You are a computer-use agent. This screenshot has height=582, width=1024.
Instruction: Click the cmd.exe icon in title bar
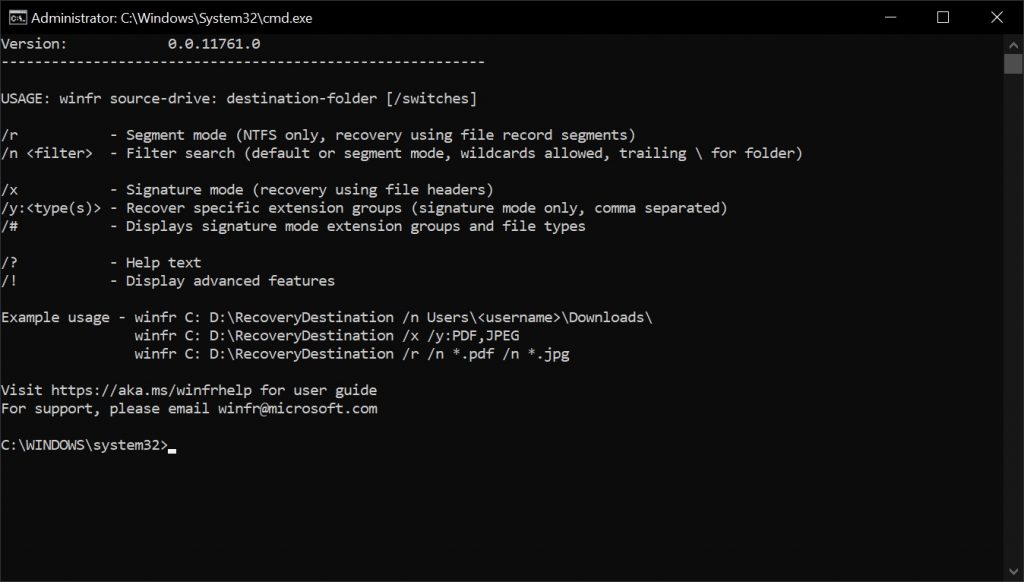[x=16, y=17]
